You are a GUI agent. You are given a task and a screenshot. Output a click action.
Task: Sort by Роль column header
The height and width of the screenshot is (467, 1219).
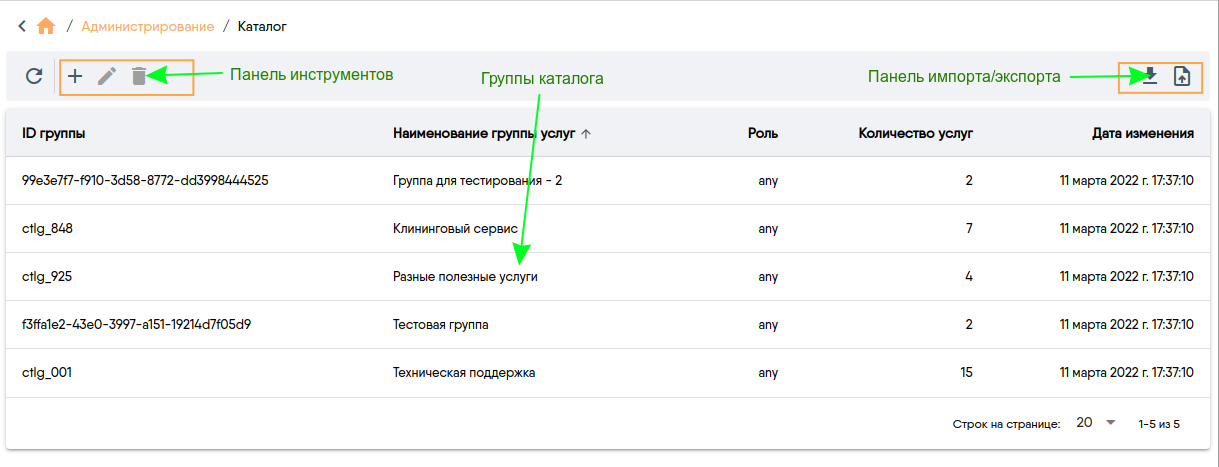pyautogui.click(x=763, y=133)
